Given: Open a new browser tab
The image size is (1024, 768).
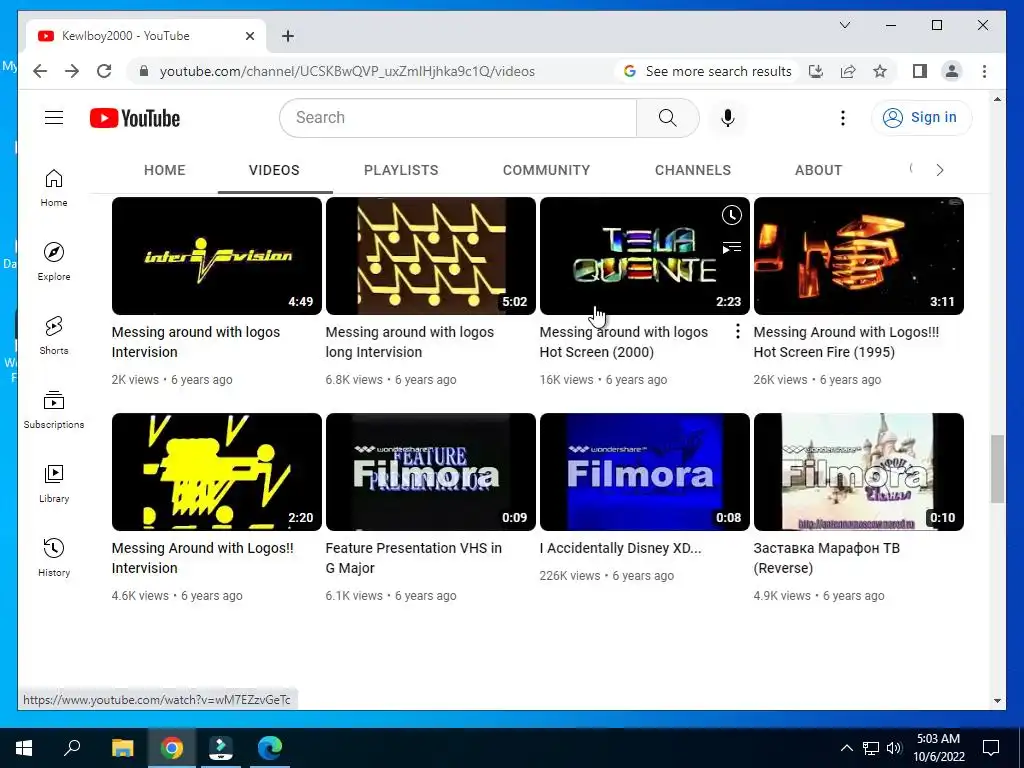Looking at the screenshot, I should click(x=288, y=36).
